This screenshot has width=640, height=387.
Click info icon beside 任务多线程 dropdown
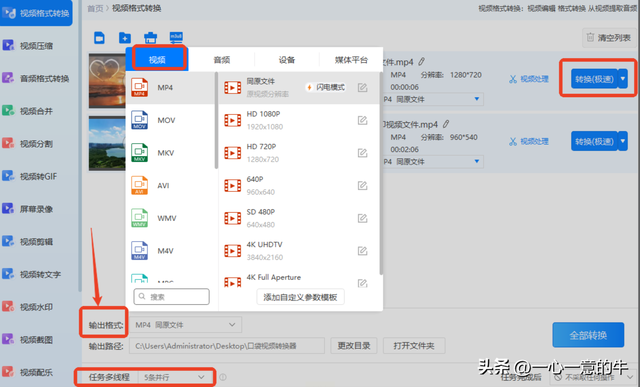click(x=223, y=377)
